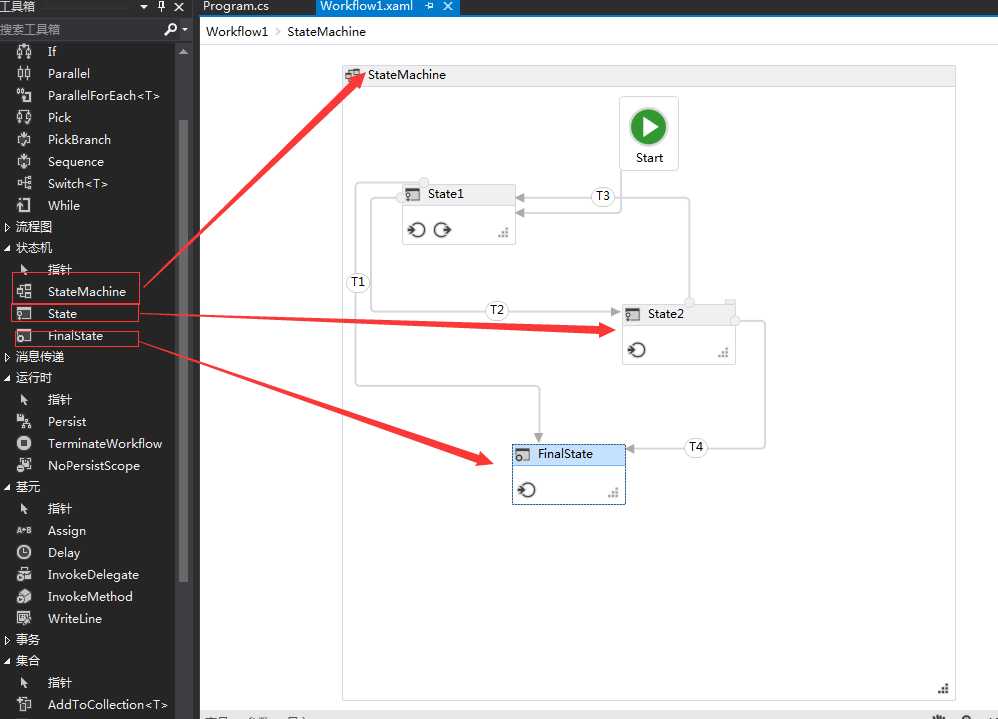Click the toolbox search magnifier icon

[x=170, y=29]
